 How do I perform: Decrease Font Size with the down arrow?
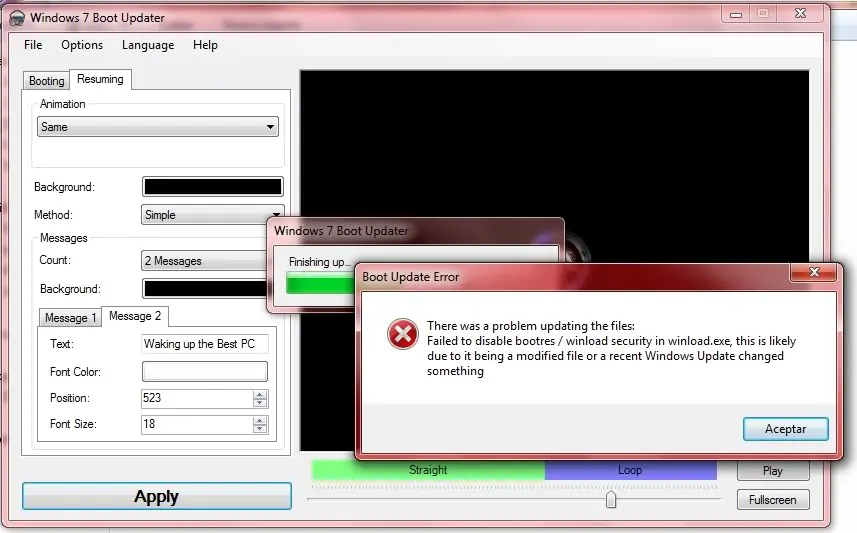260,429
